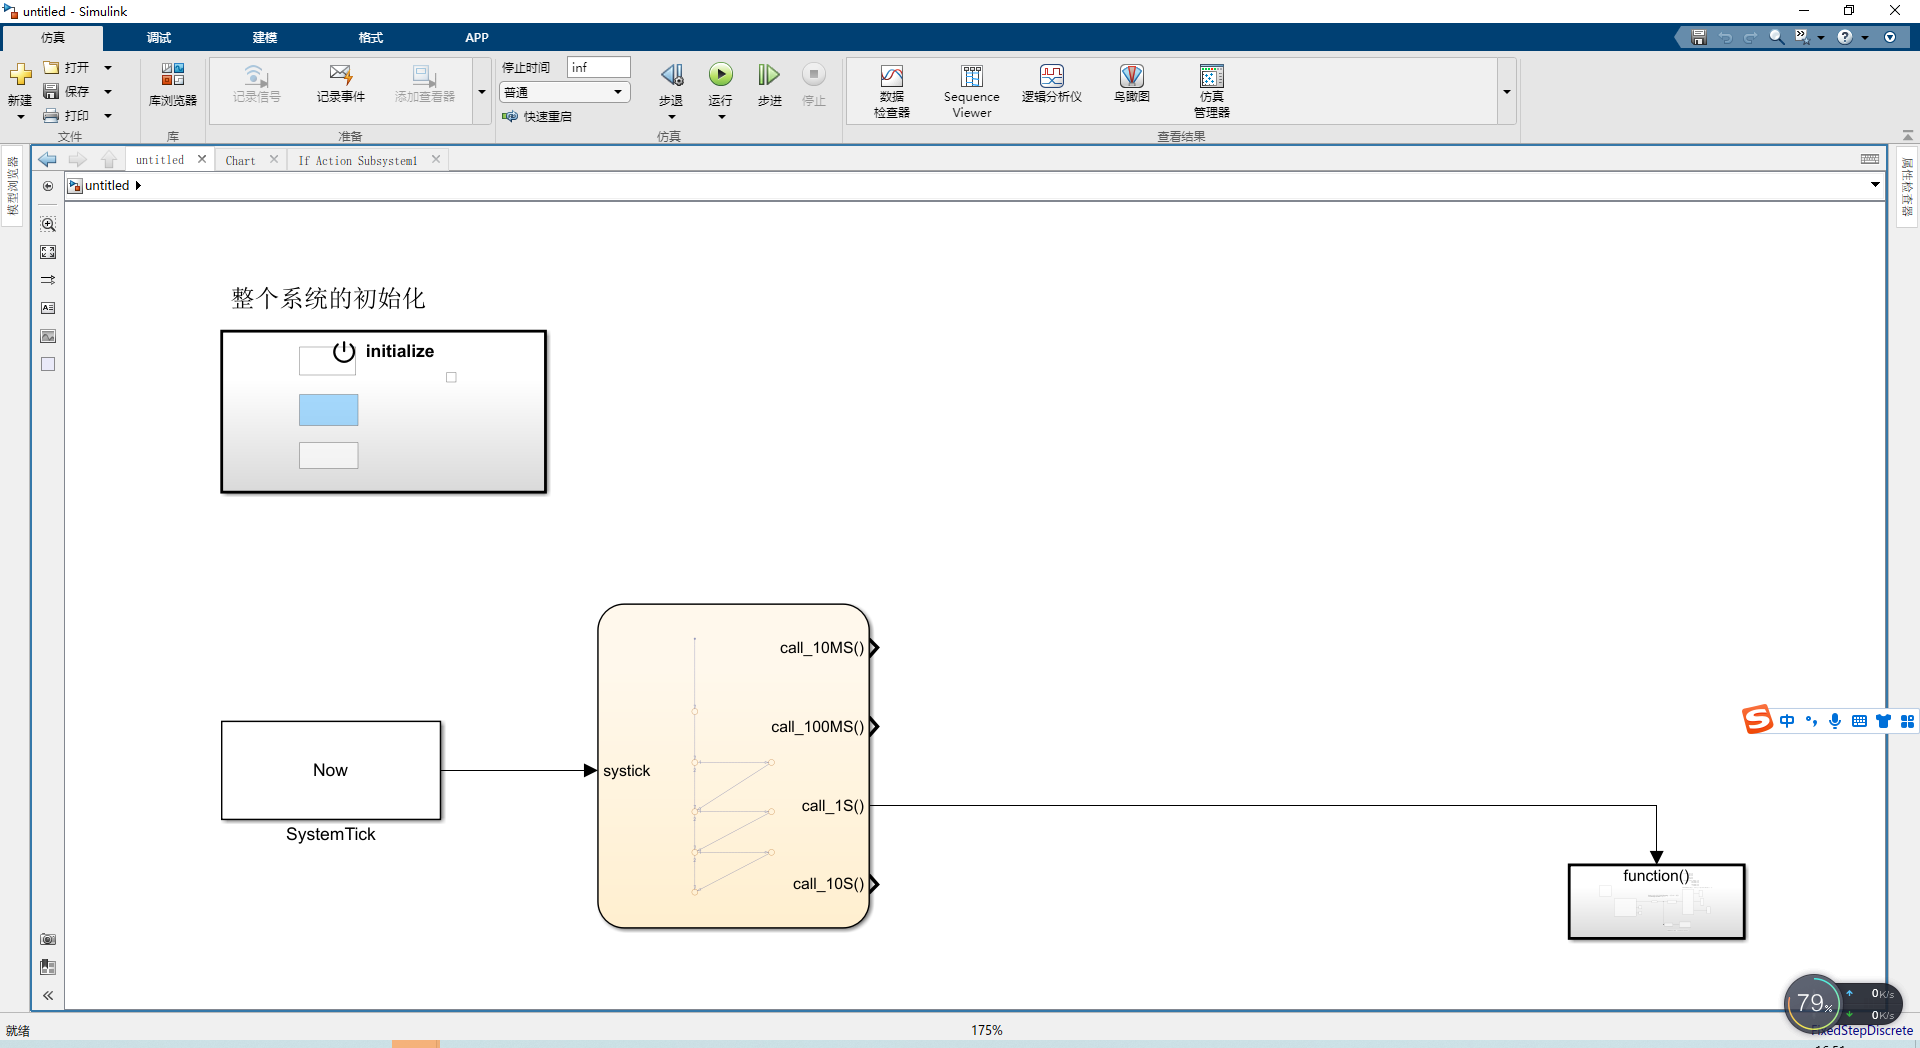Switch to the APP ribbon tab
The width and height of the screenshot is (1920, 1048).
pos(476,38)
